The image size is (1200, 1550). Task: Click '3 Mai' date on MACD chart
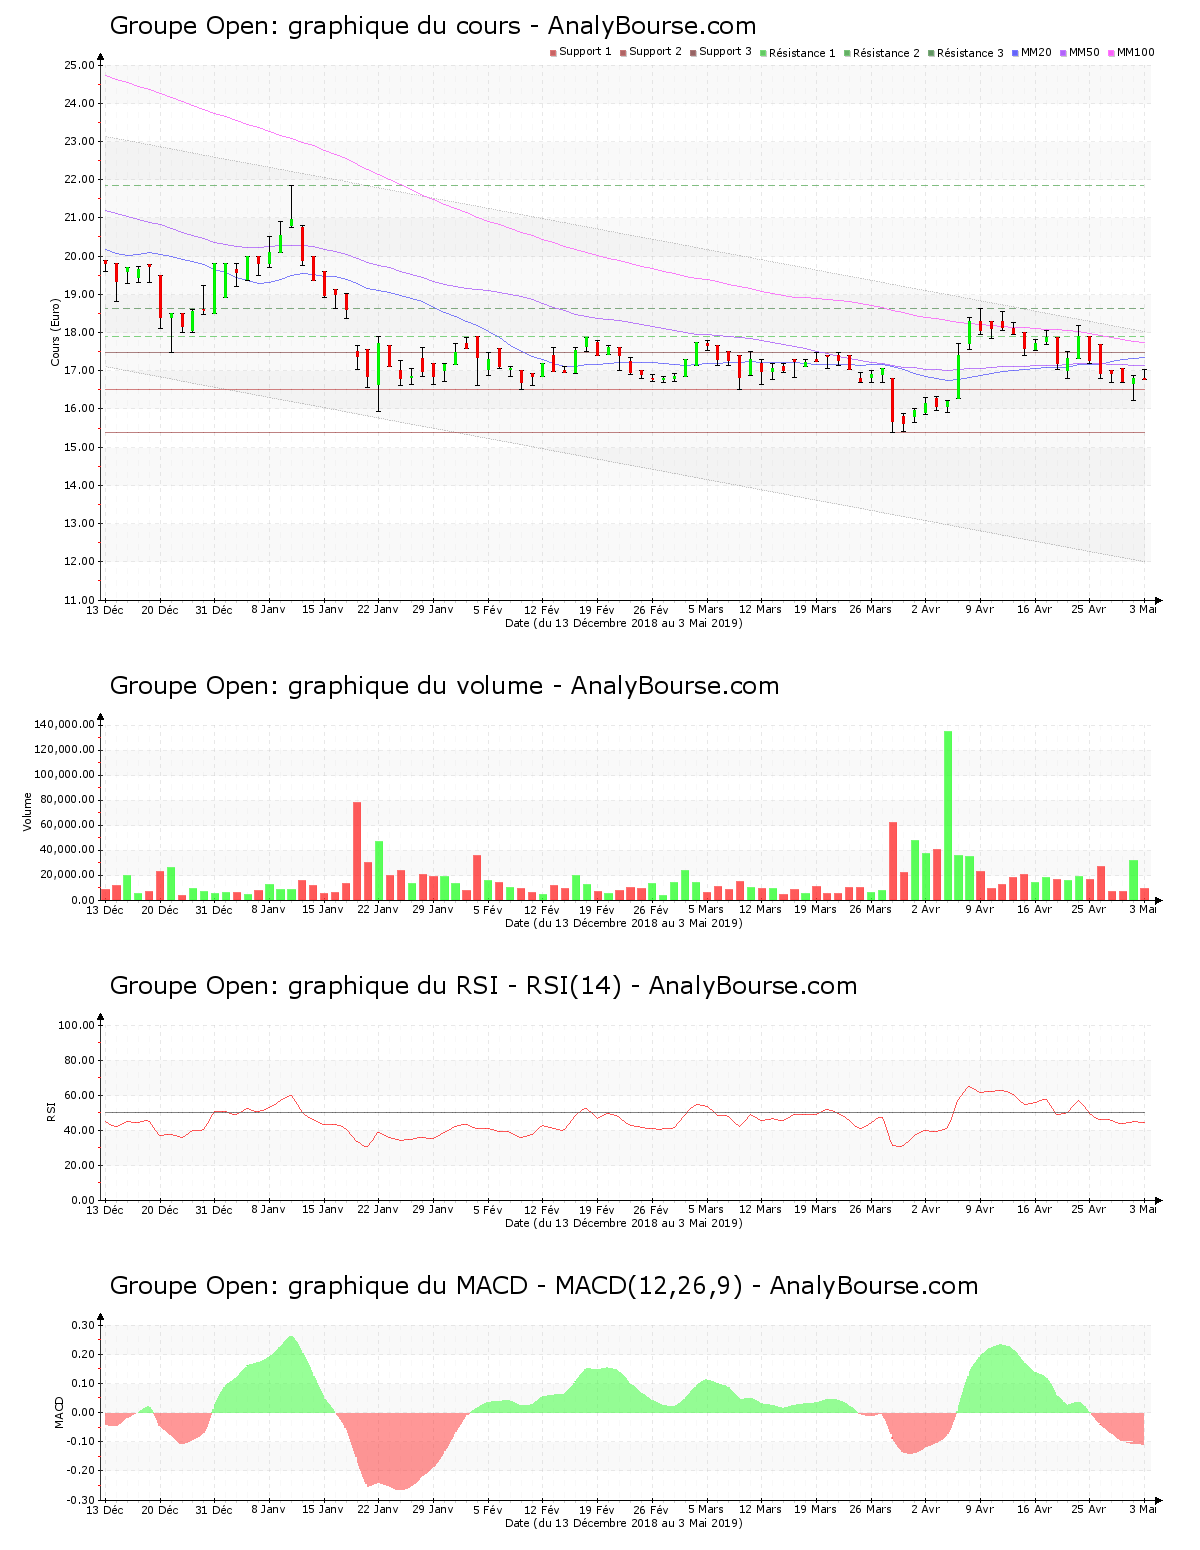[x=1143, y=1510]
